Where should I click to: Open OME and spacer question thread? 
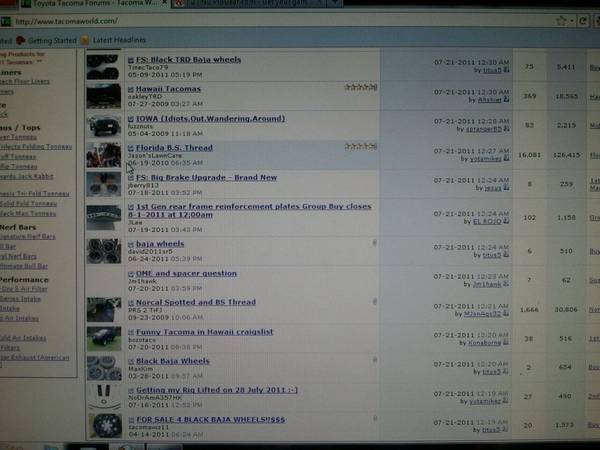[186, 274]
